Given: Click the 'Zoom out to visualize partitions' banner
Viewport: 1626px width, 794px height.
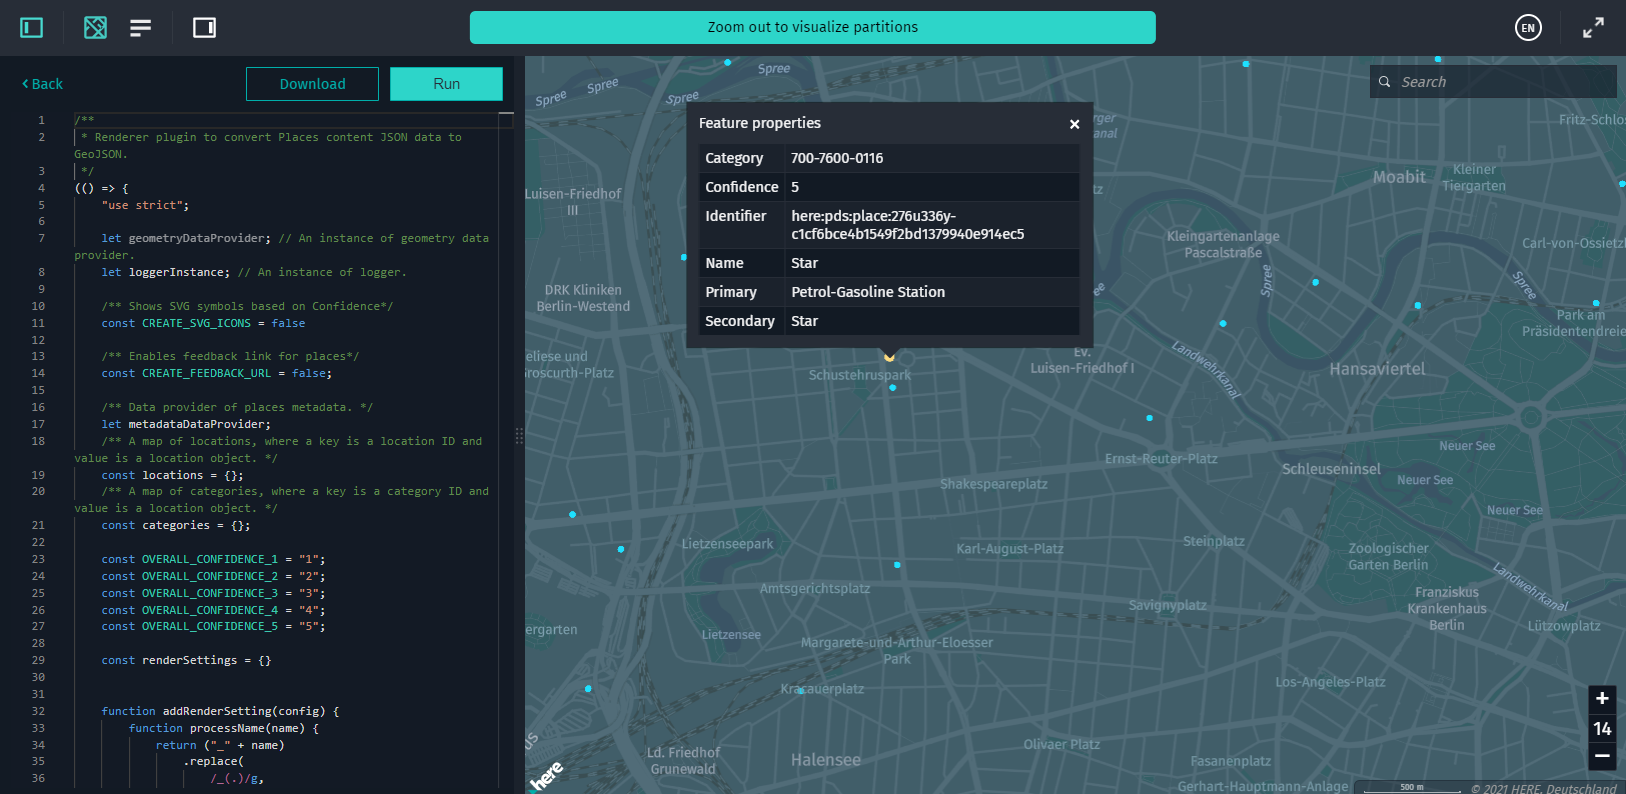Looking at the screenshot, I should [x=812, y=27].
